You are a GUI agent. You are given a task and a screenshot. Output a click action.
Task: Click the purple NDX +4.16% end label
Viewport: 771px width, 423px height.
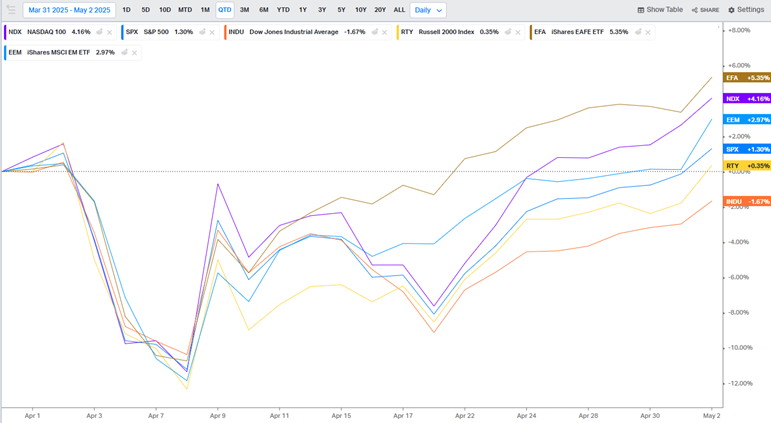point(747,99)
